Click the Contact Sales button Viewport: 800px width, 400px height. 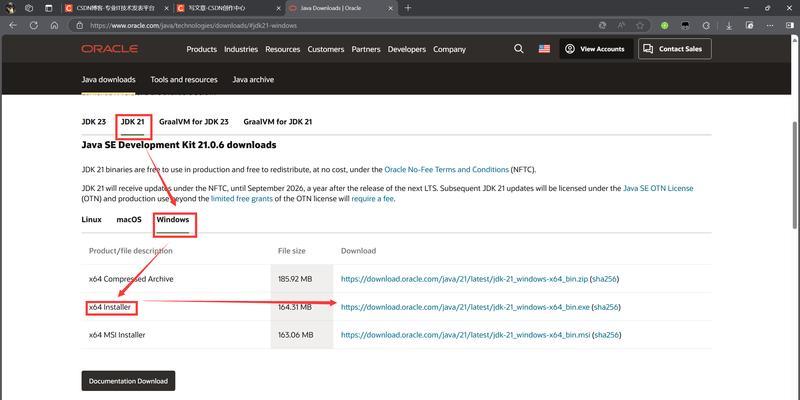(674, 49)
